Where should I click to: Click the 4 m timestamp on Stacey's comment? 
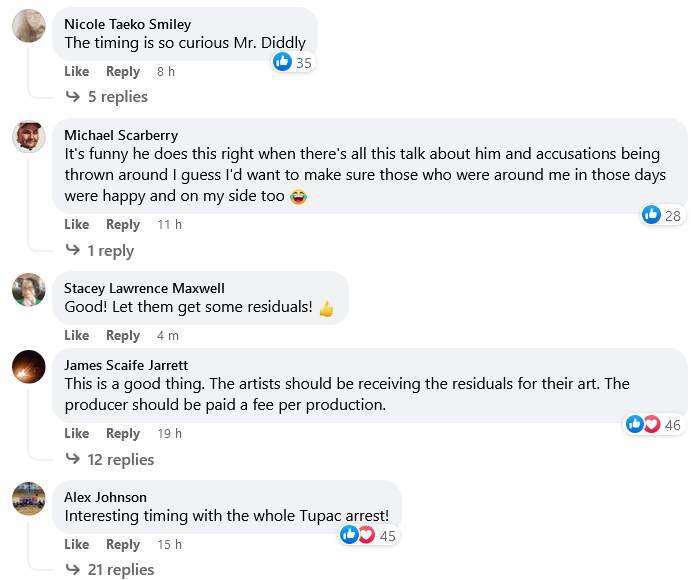tap(168, 336)
